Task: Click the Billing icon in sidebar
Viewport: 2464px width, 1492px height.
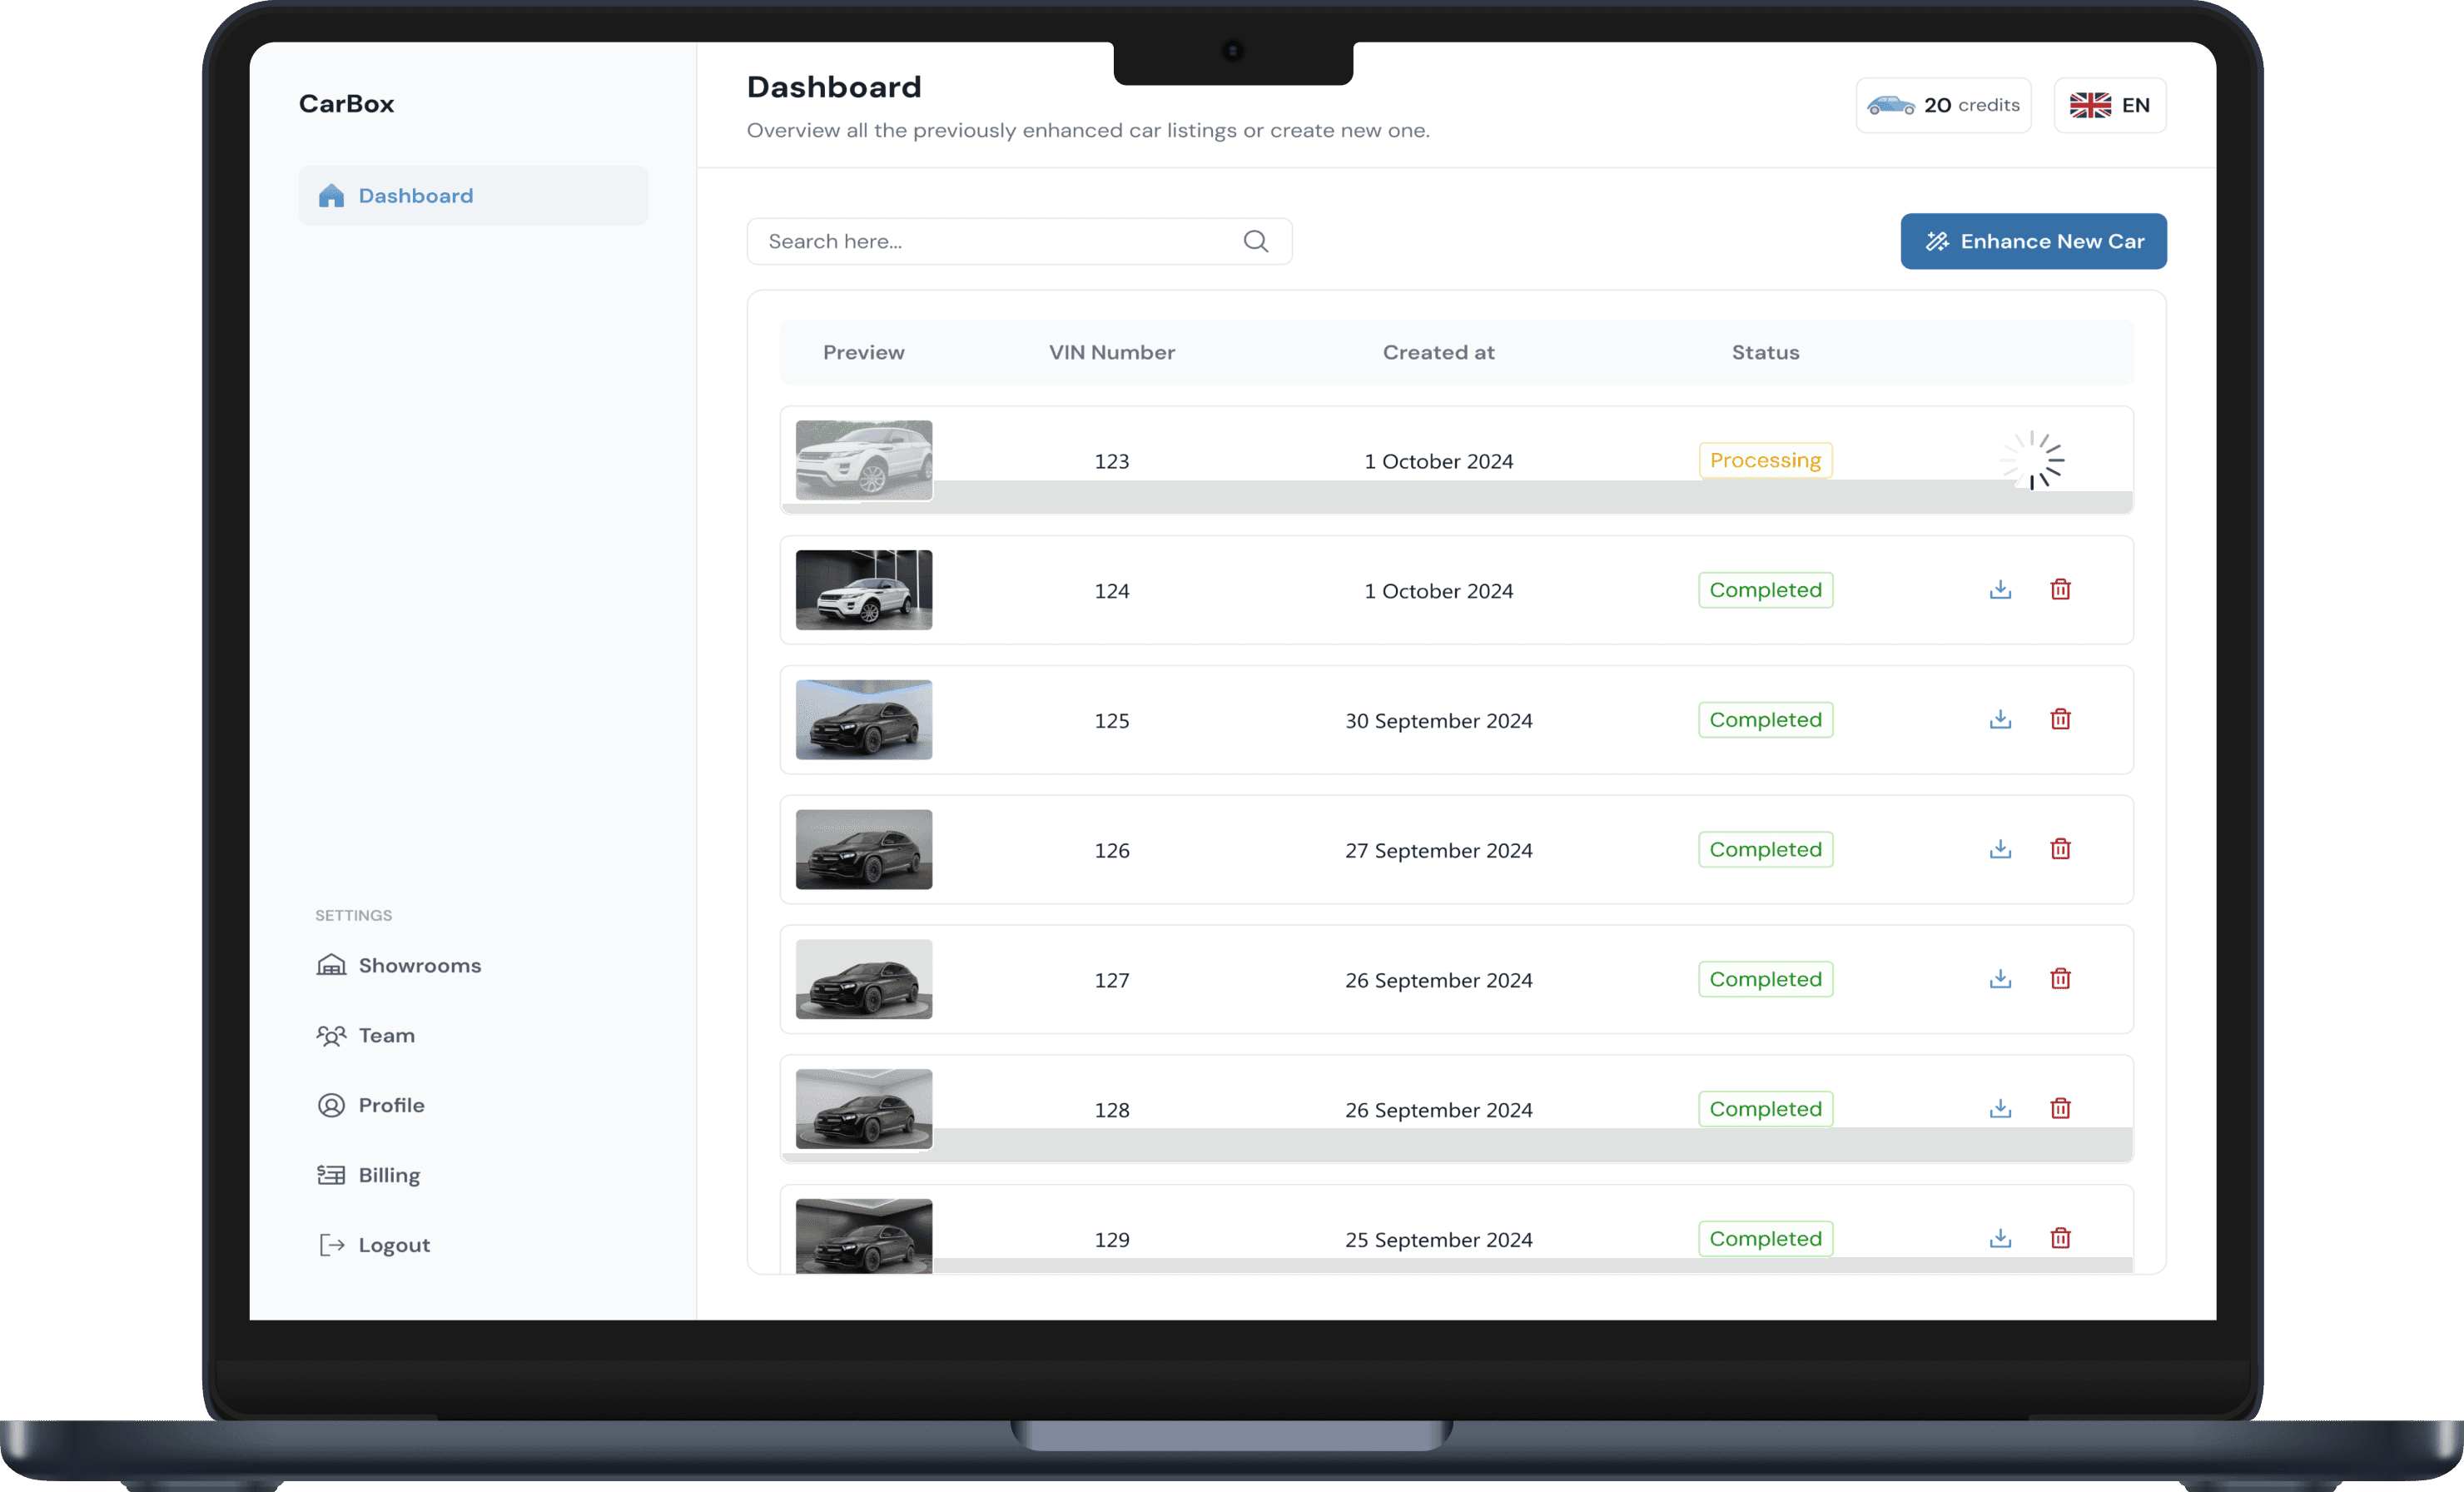Action: pos(331,1175)
